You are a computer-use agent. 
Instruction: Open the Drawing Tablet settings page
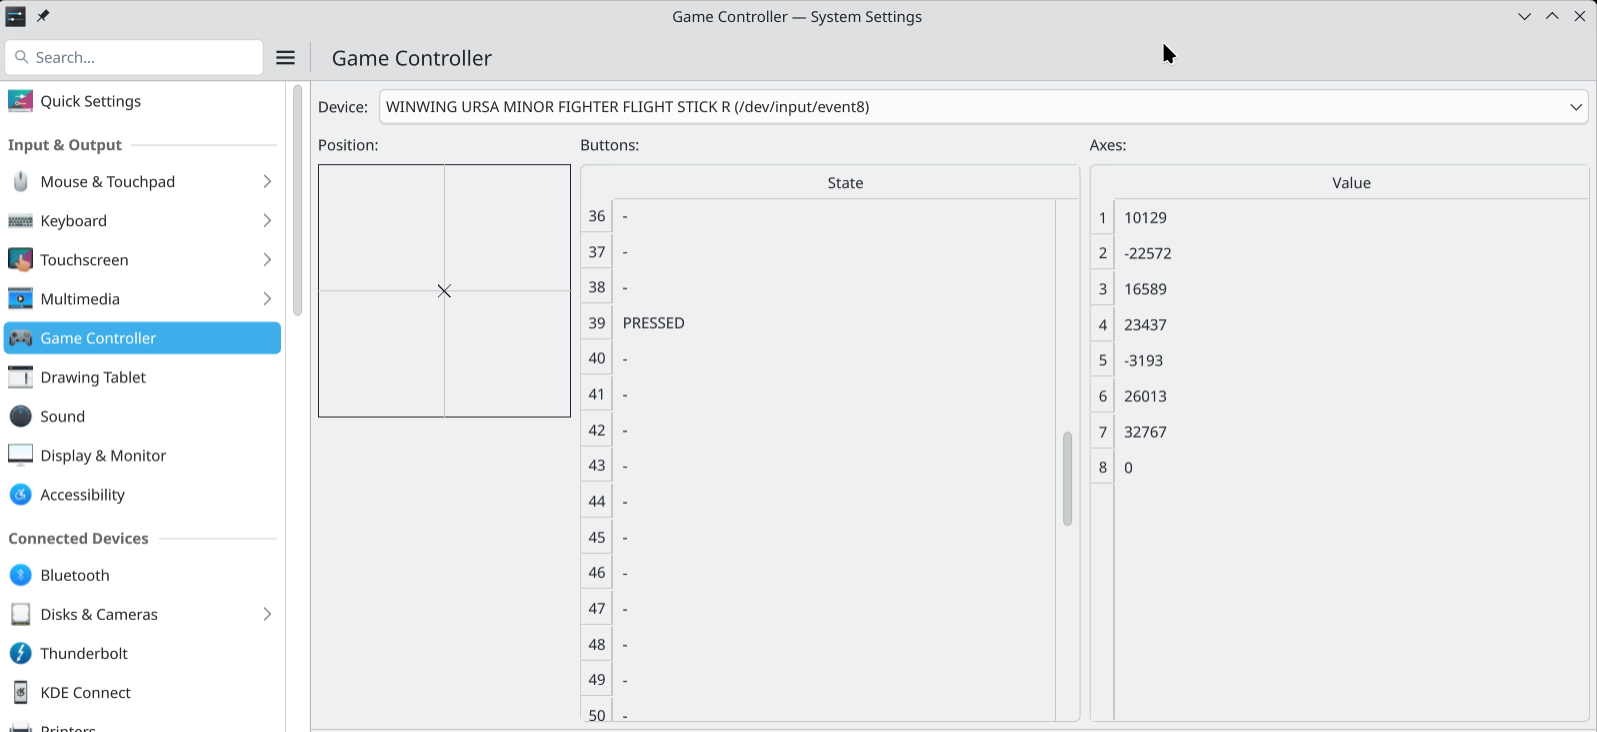pos(142,377)
